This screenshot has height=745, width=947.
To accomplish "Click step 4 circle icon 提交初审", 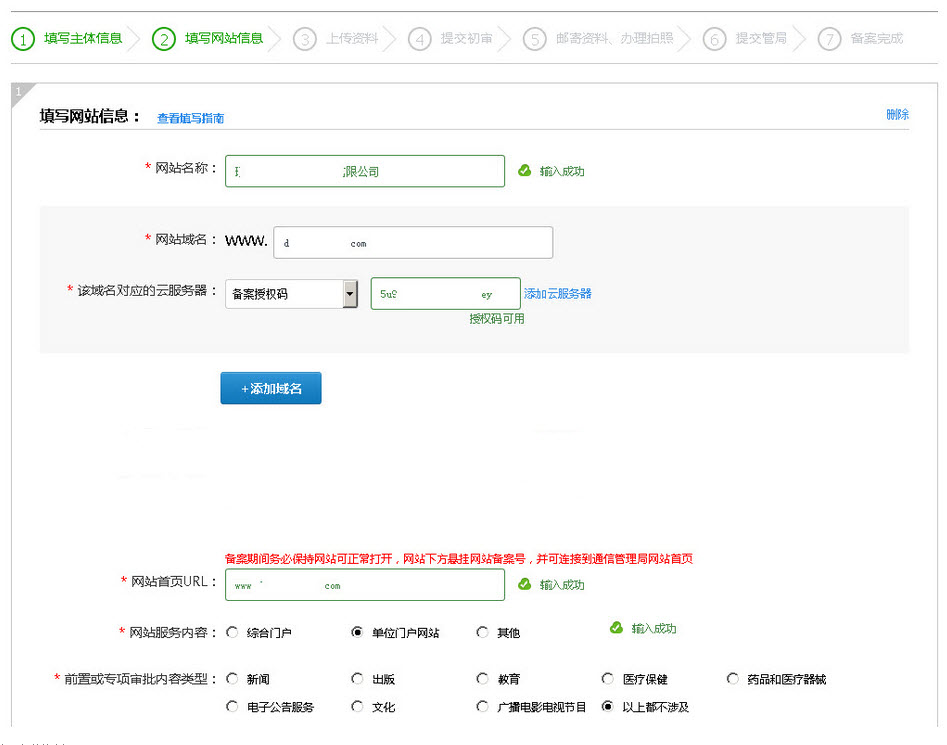I will [420, 39].
